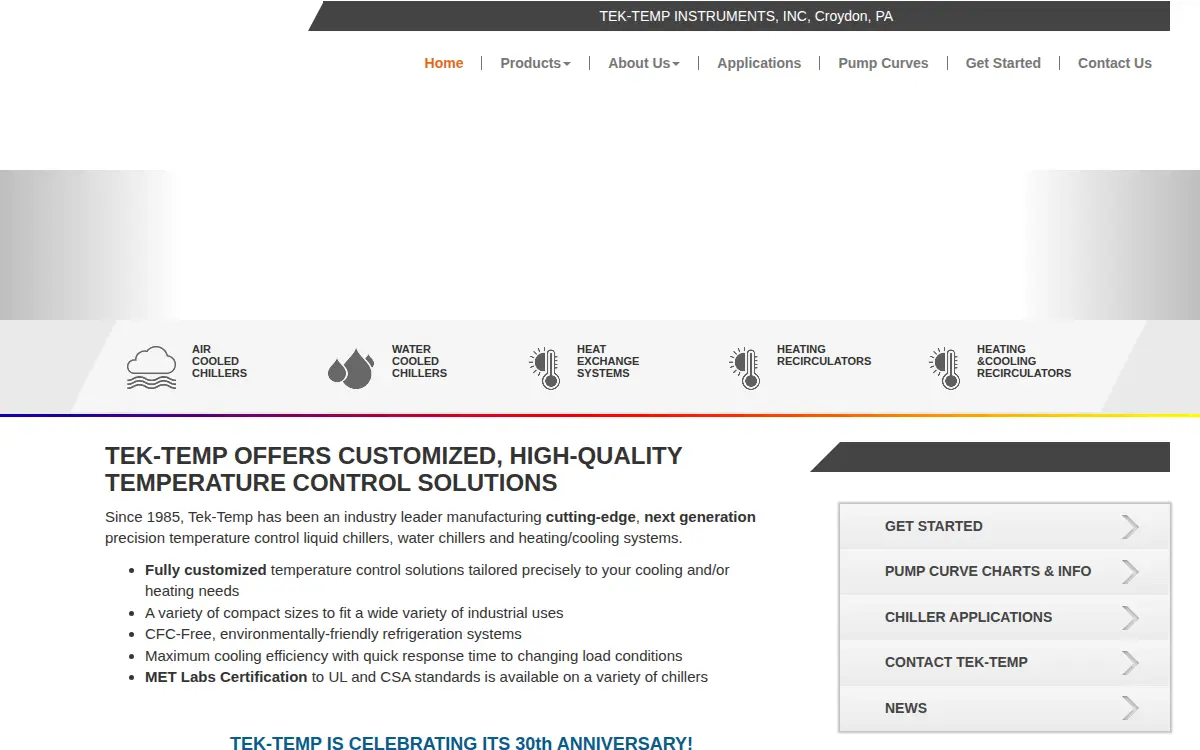The width and height of the screenshot is (1200, 750).
Task: Open the Heating Recirculators text link
Action: click(824, 355)
